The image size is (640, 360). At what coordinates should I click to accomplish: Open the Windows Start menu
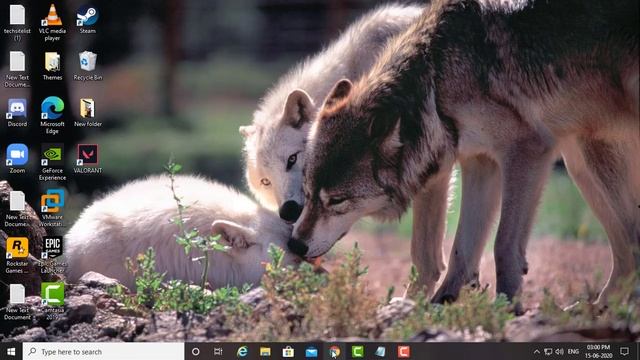pyautogui.click(x=11, y=351)
